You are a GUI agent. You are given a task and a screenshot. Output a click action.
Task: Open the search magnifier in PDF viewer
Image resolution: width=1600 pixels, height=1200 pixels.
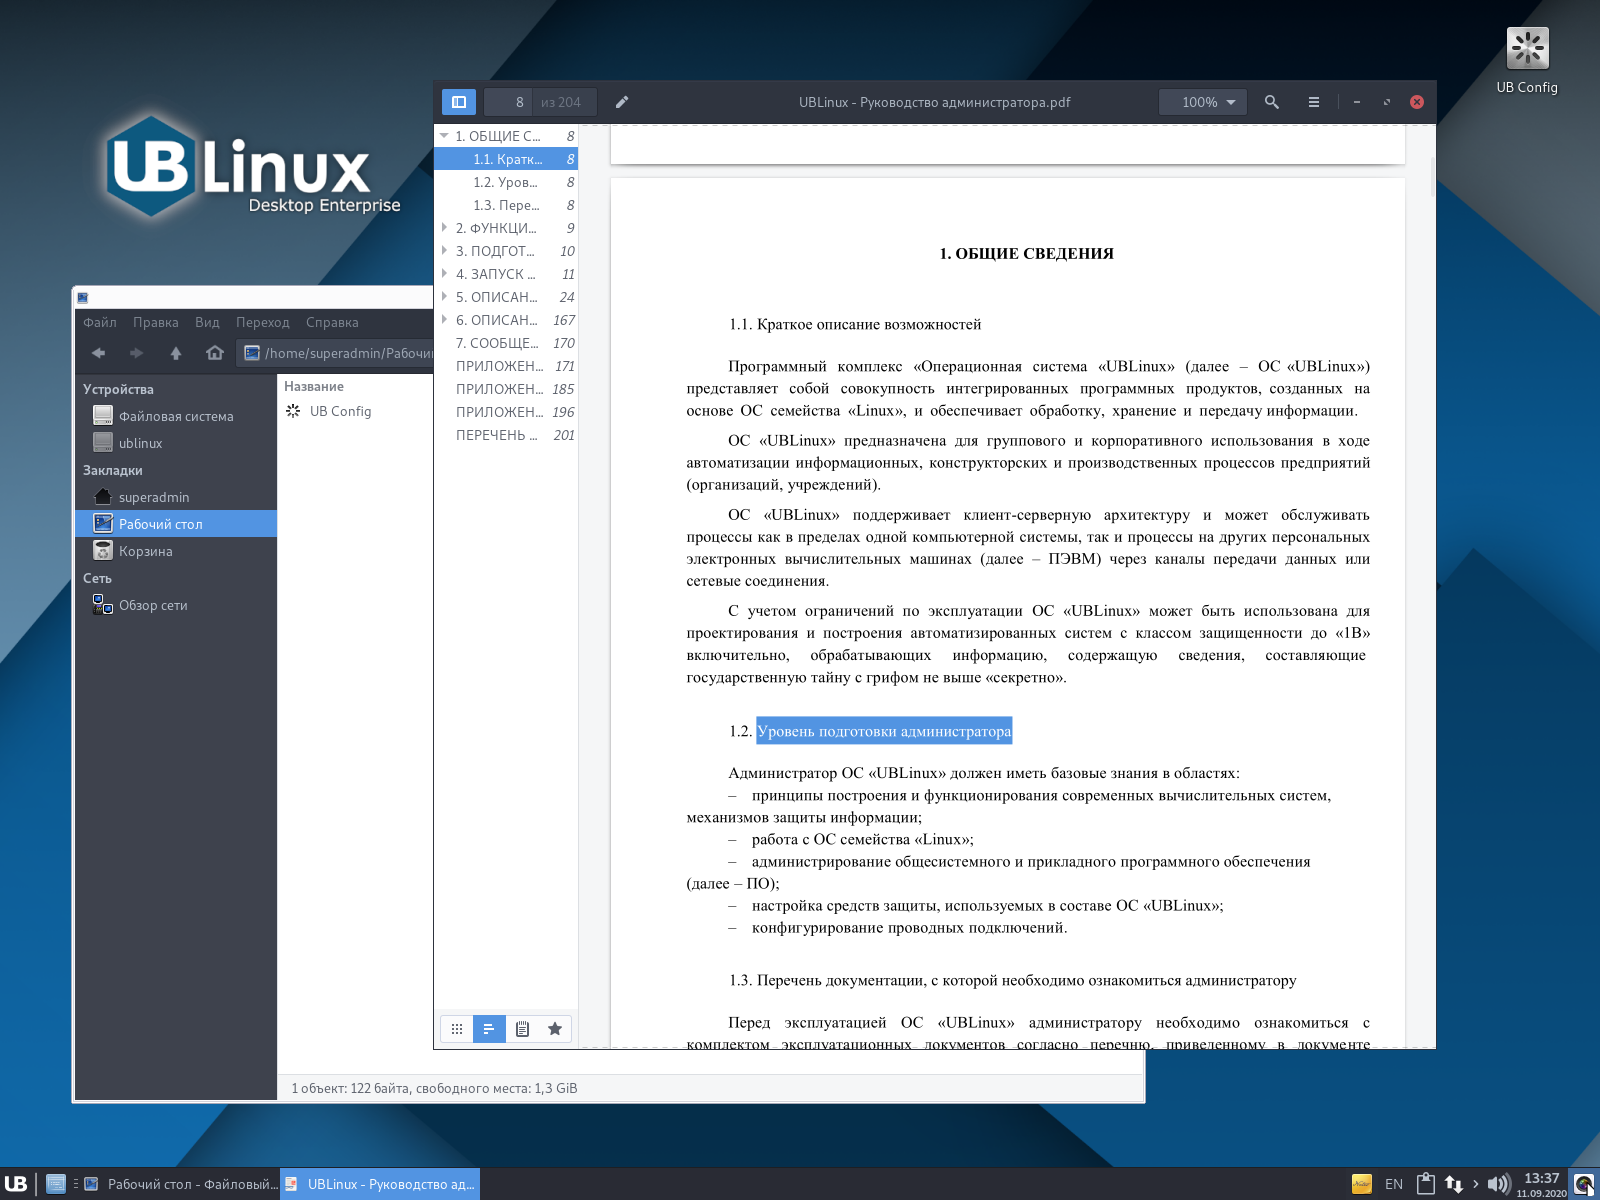coord(1272,102)
